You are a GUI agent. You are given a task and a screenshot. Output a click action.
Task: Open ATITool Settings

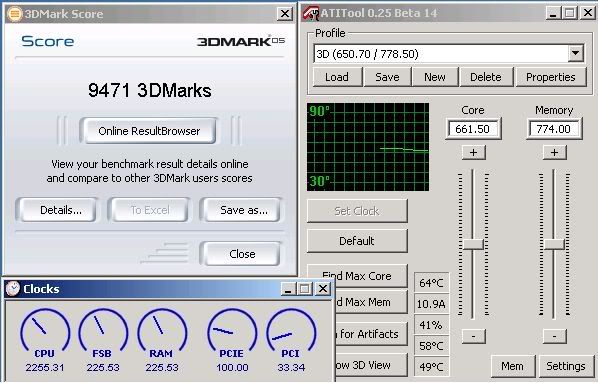566,366
